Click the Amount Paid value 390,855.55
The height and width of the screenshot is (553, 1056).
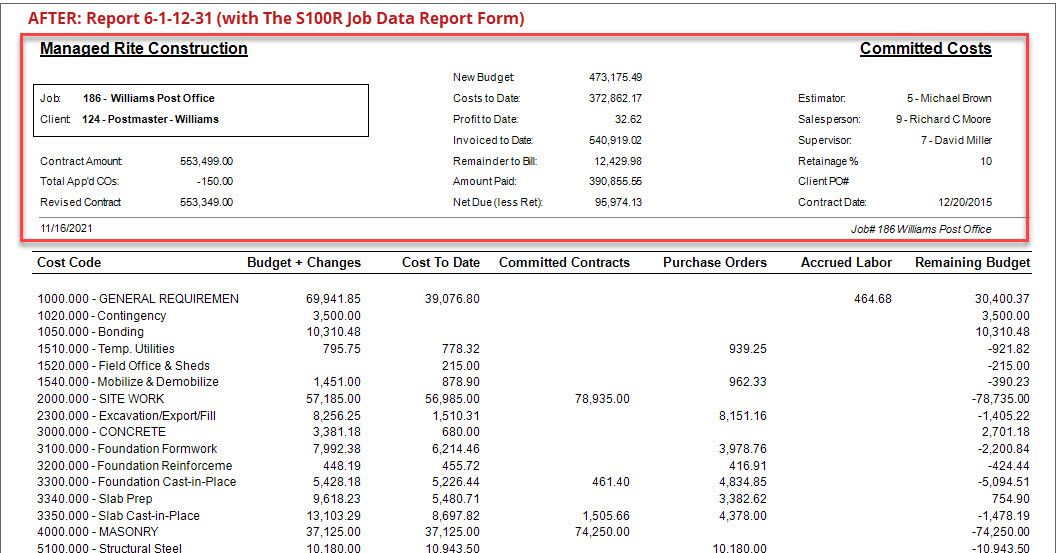tap(616, 181)
